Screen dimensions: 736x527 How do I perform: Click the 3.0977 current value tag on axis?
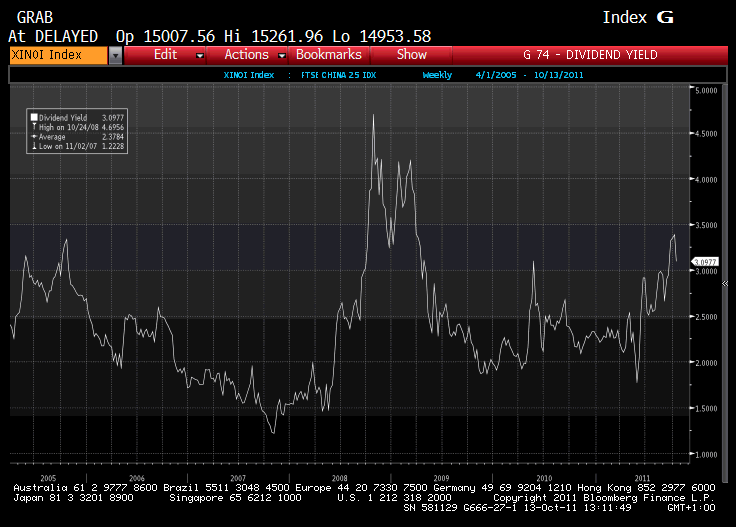point(706,262)
